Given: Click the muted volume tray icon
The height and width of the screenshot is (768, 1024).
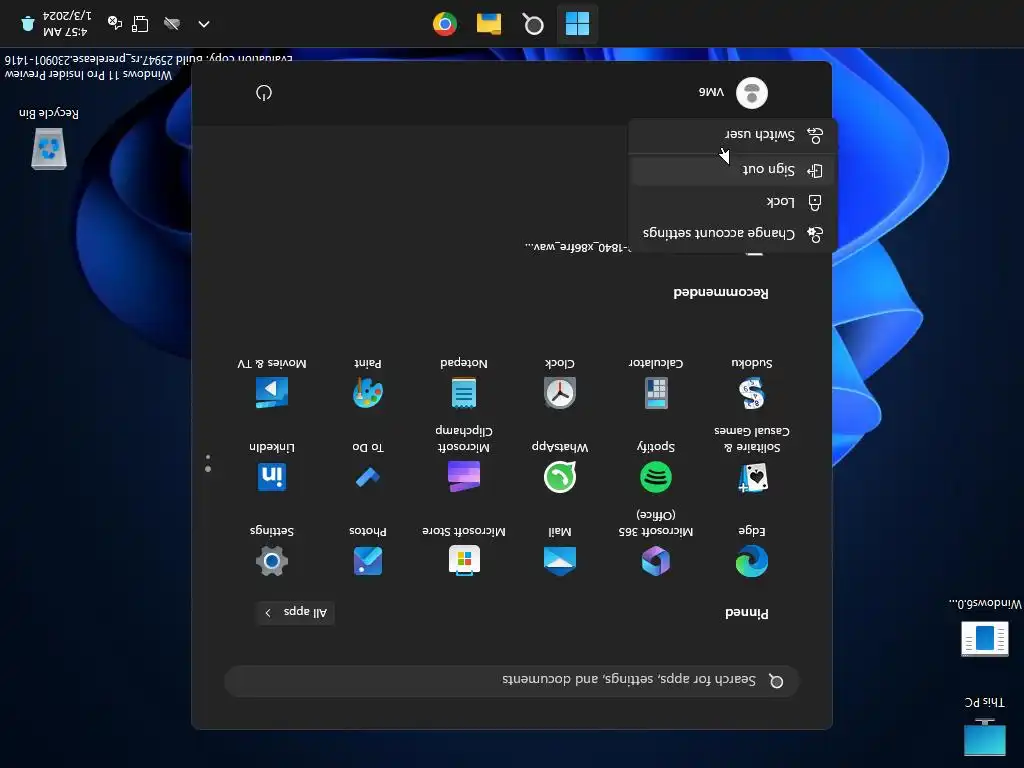Looking at the screenshot, I should pos(116,24).
